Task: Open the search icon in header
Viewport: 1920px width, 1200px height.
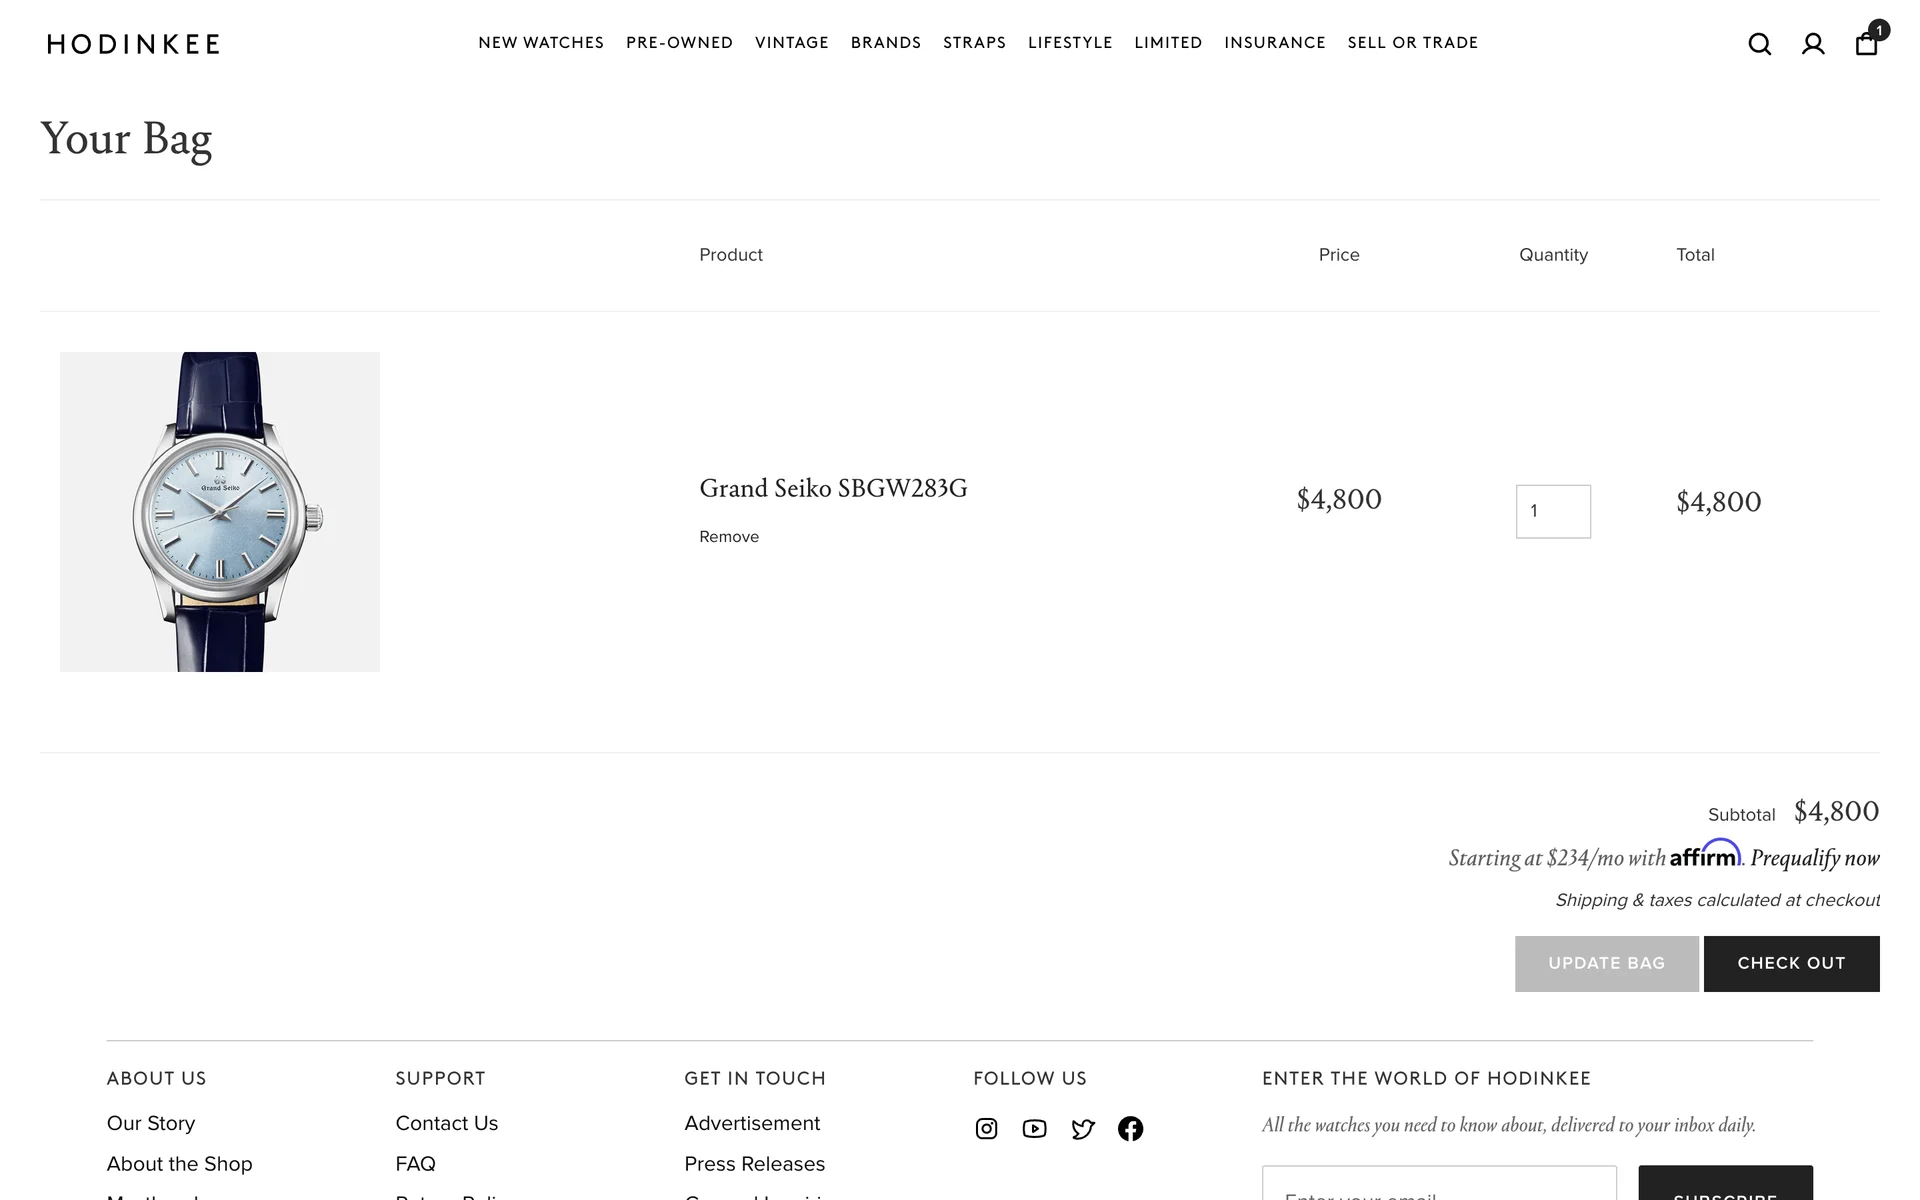Action: point(1759,44)
